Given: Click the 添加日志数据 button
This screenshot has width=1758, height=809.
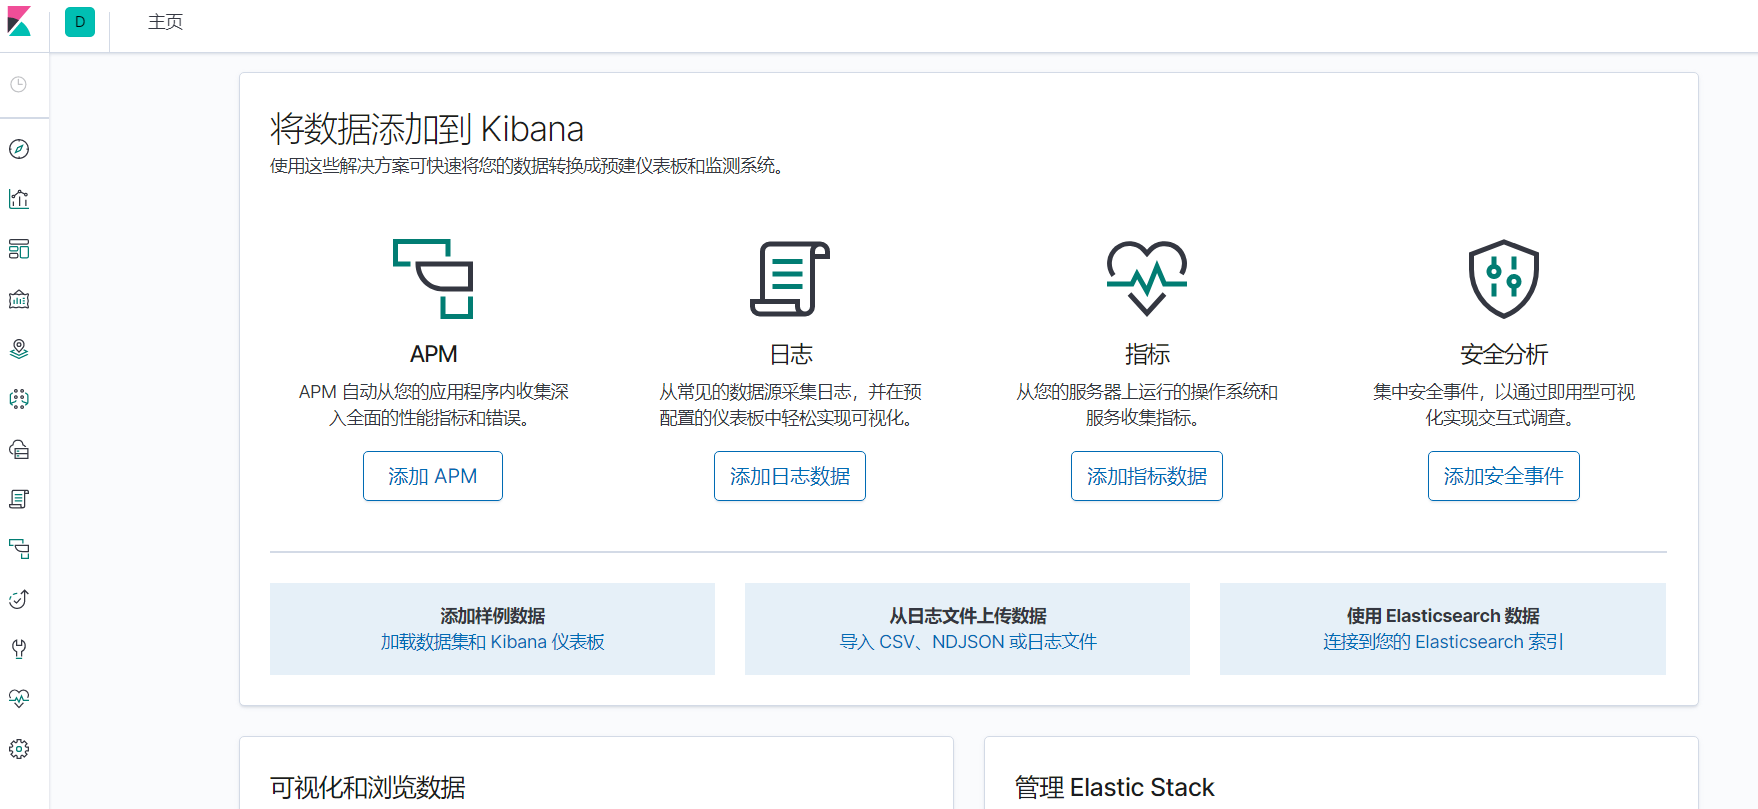Looking at the screenshot, I should [790, 476].
